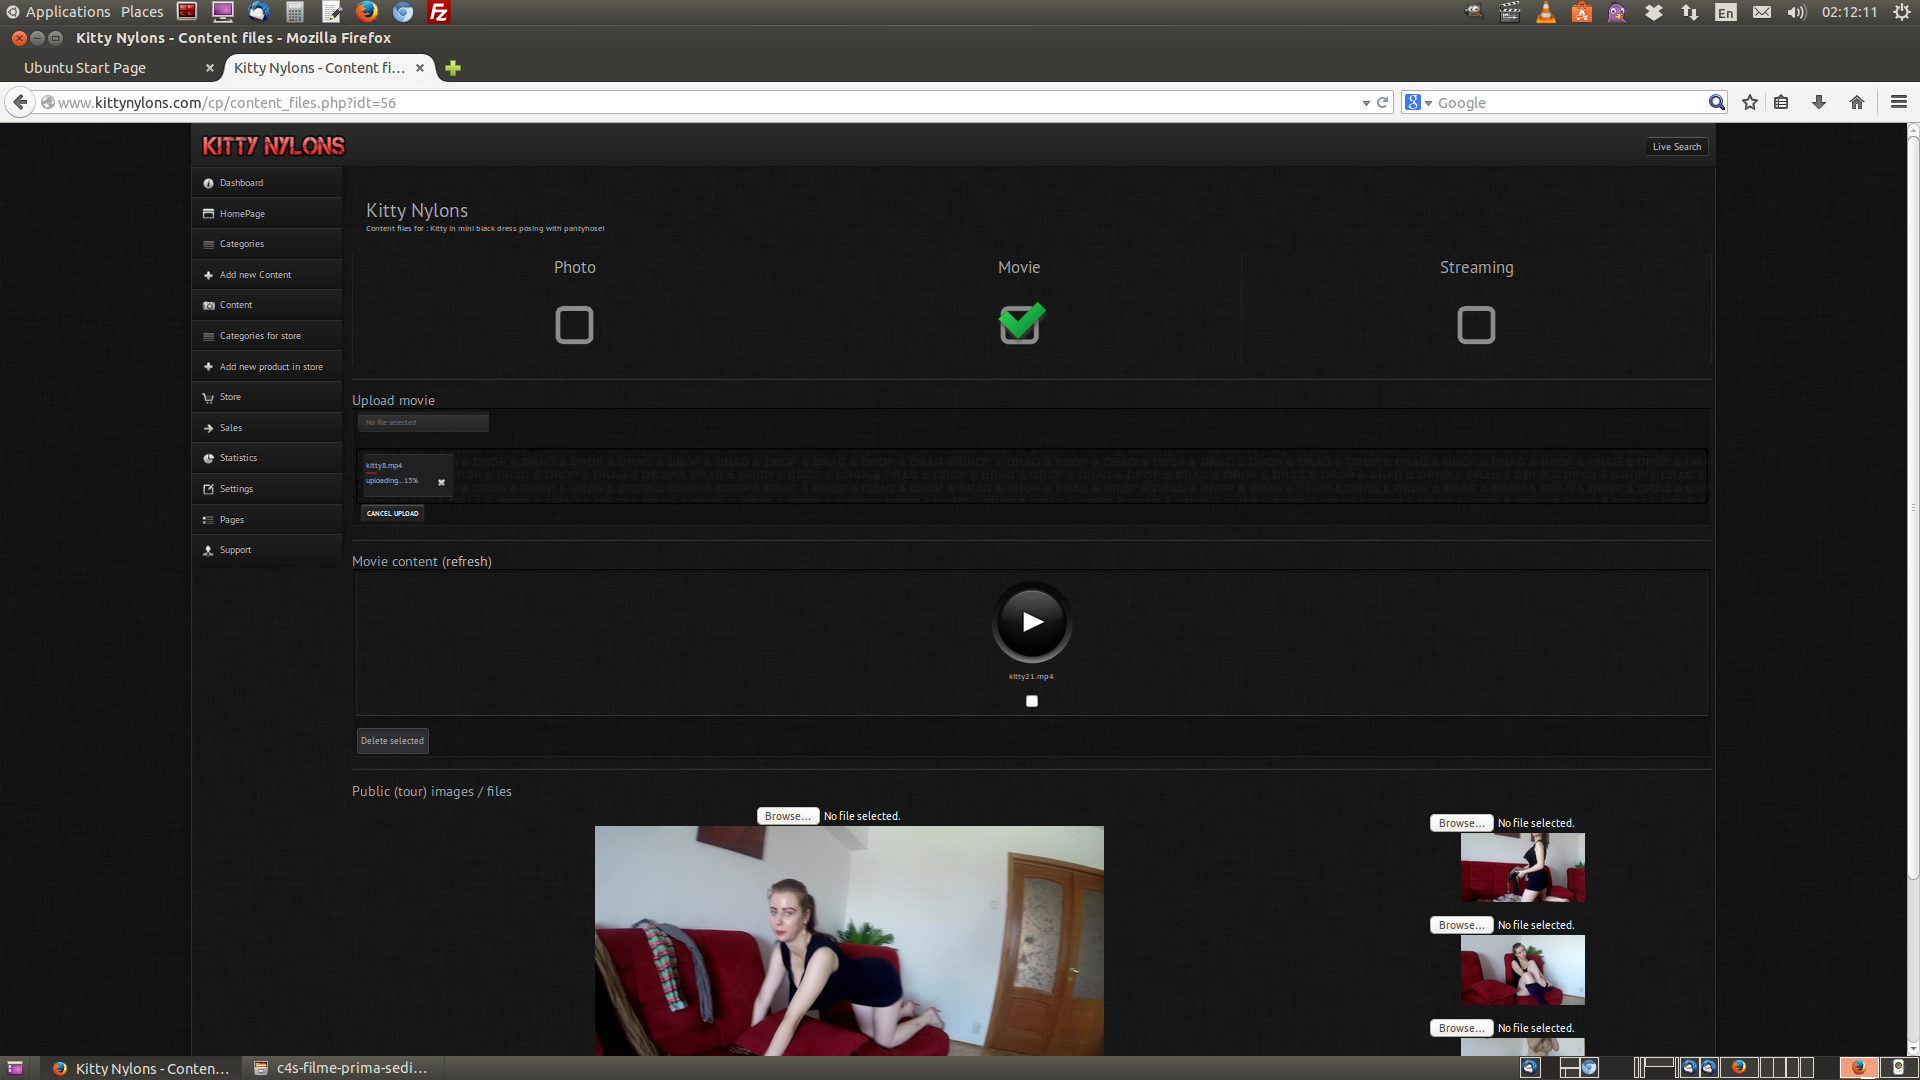Click Browse above the third small thumbnail

[x=1461, y=1028]
